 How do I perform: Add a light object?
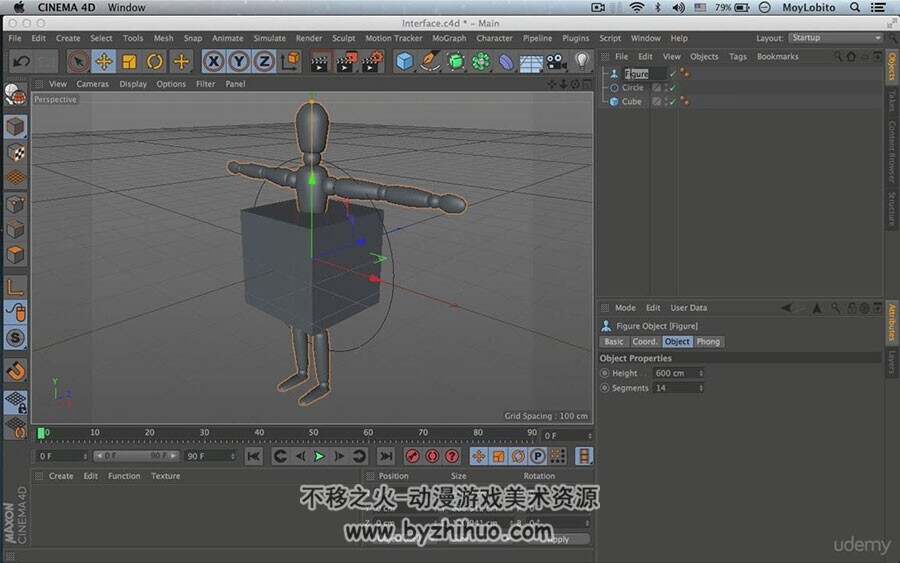[582, 61]
